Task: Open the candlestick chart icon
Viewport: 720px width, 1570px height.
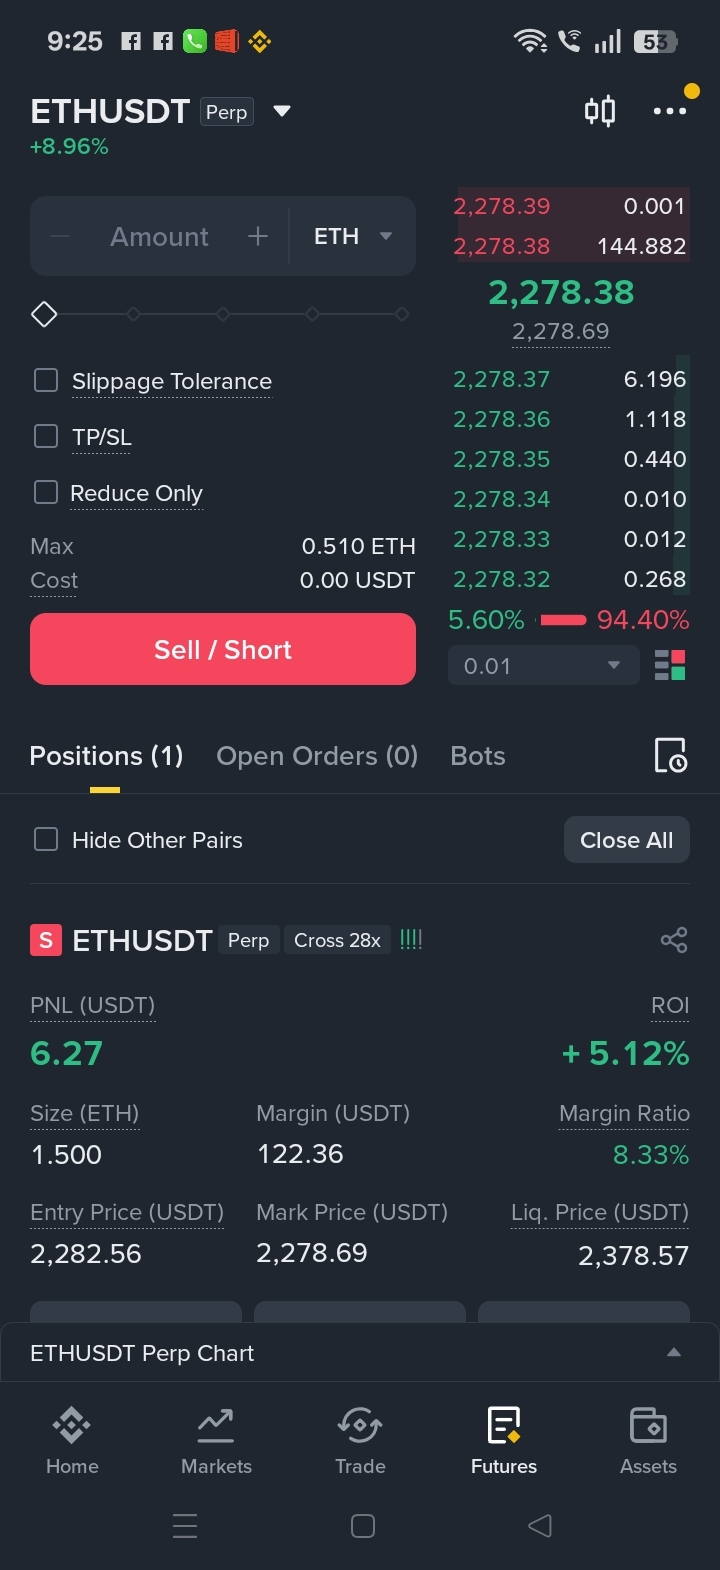Action: (600, 110)
